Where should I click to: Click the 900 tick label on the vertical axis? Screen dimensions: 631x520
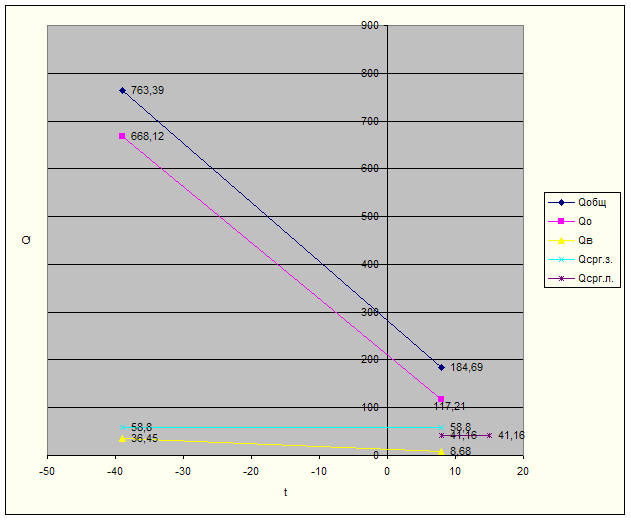369,25
